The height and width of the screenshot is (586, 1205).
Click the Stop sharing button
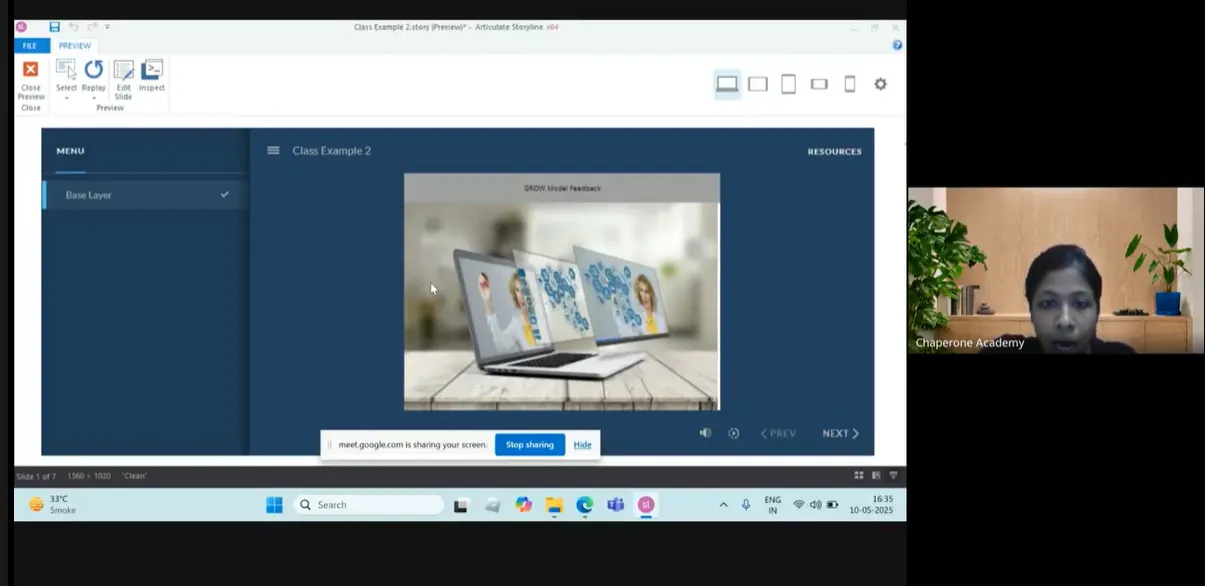coord(529,445)
